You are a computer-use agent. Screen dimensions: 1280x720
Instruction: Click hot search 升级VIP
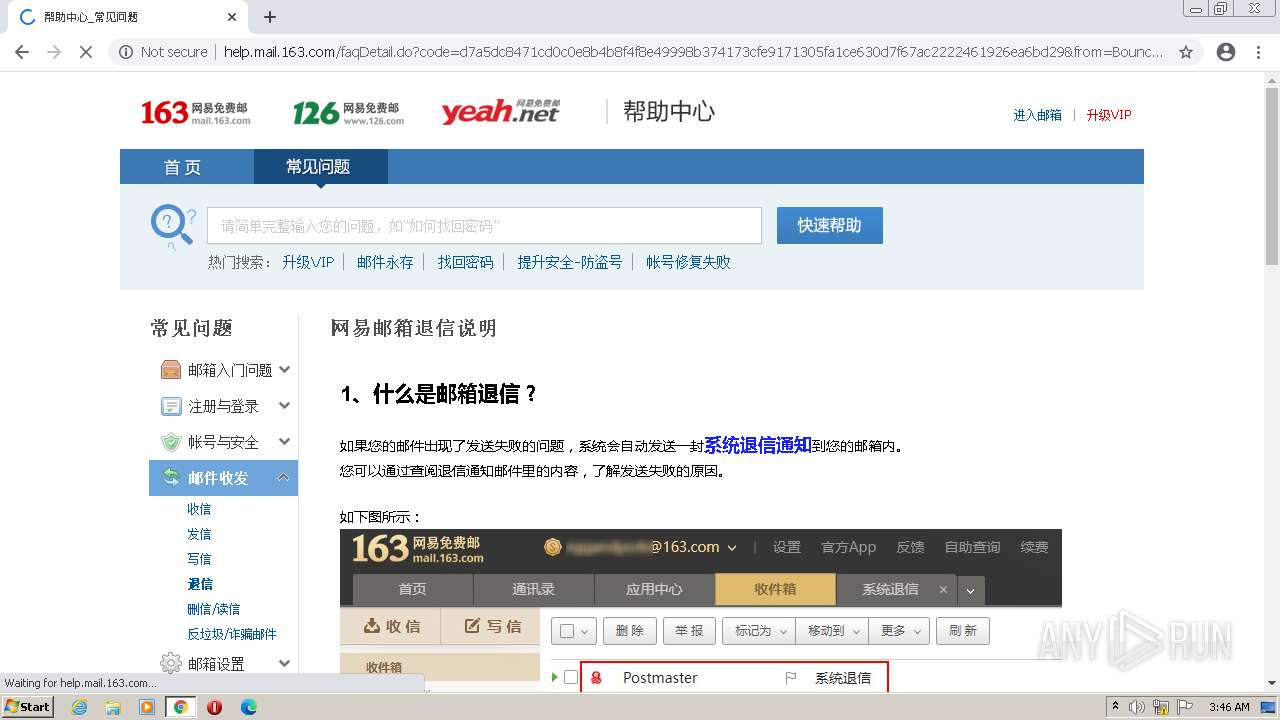308,262
